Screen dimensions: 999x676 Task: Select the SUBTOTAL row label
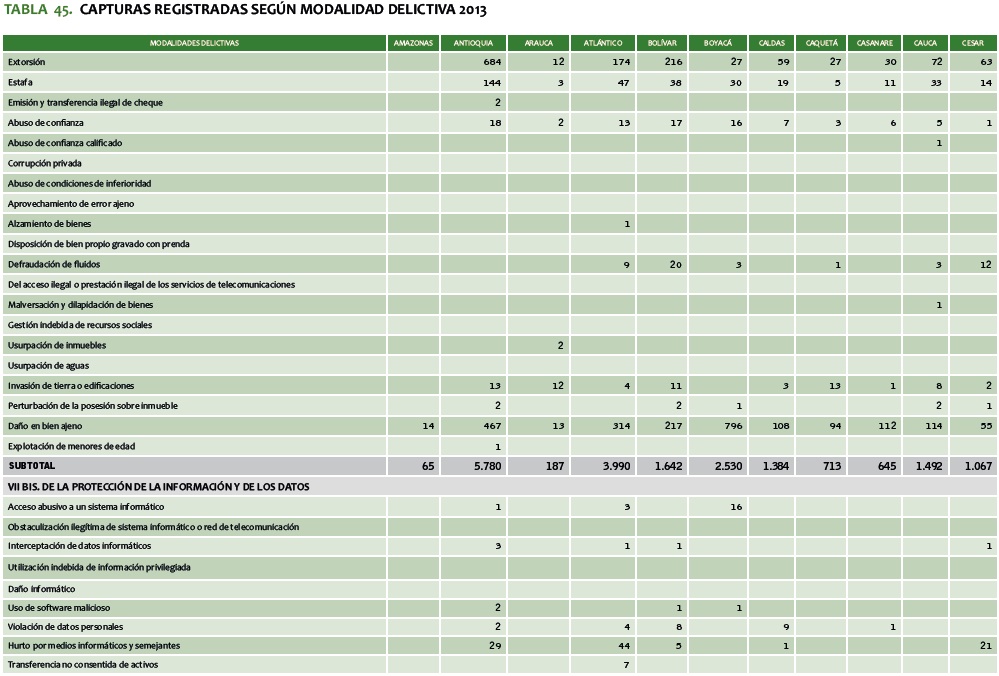32,466
